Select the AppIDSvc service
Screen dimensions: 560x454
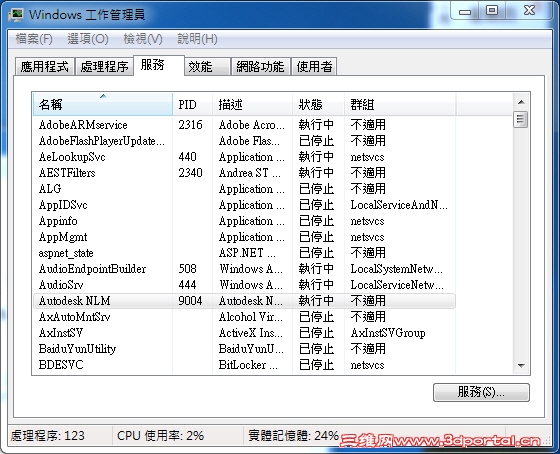tap(244, 205)
